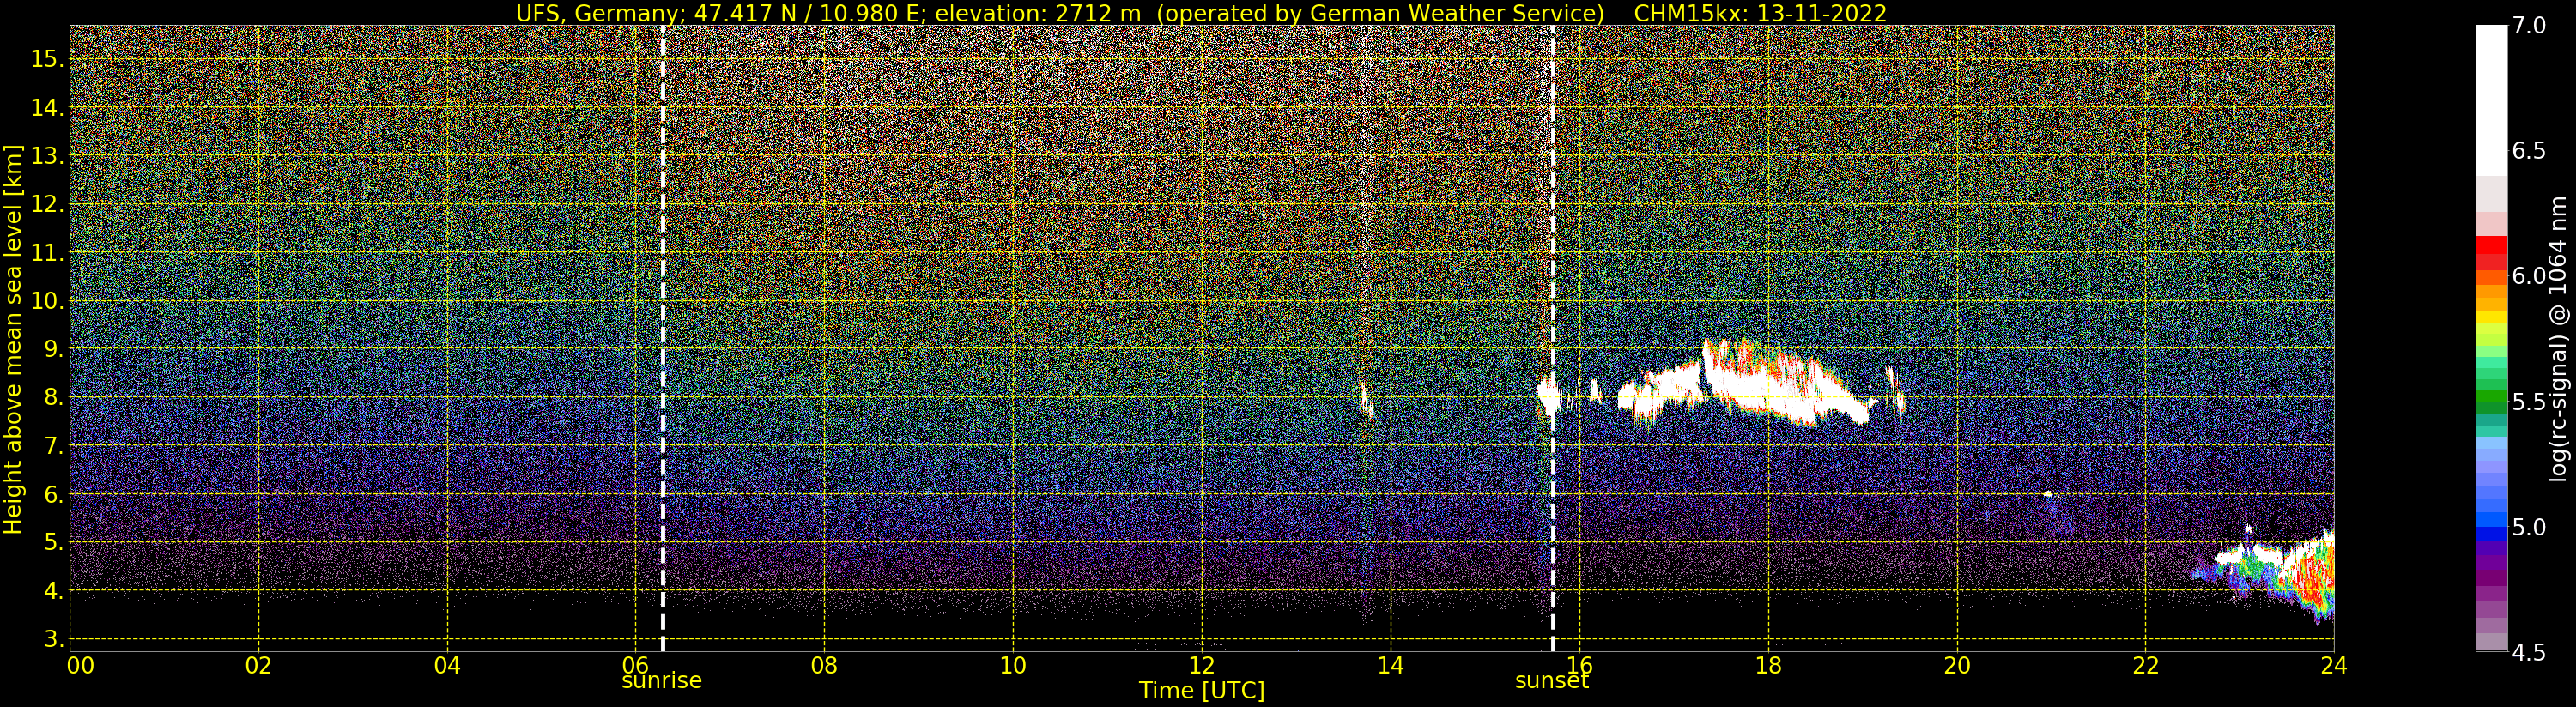Click the "12." height axis tick label
The height and width of the screenshot is (707, 2576).
(x=47, y=204)
